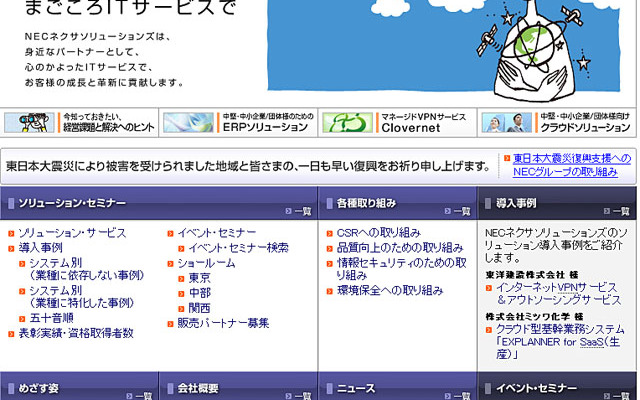
Task: Click orange arrow icon beside 関西
Action: 181,309
